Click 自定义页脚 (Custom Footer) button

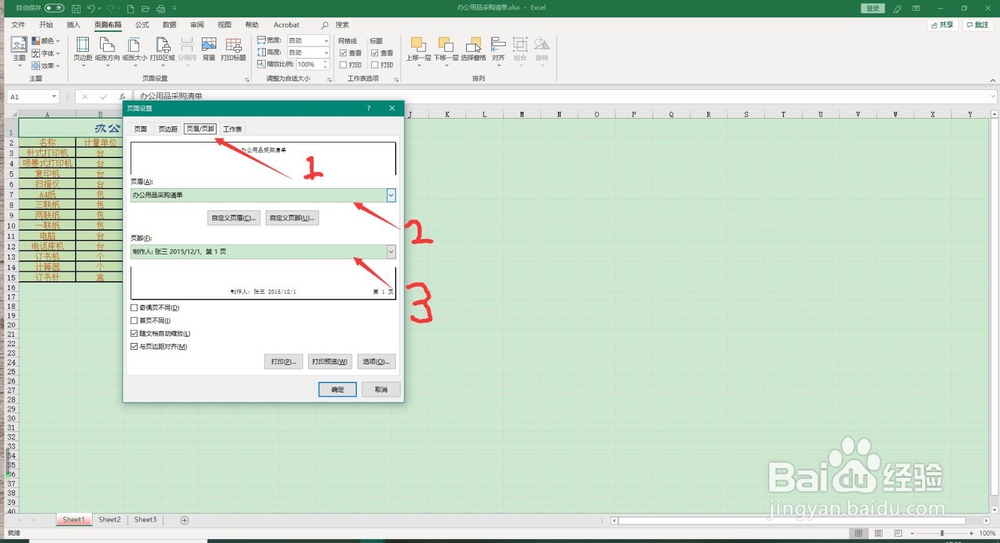tap(292, 218)
